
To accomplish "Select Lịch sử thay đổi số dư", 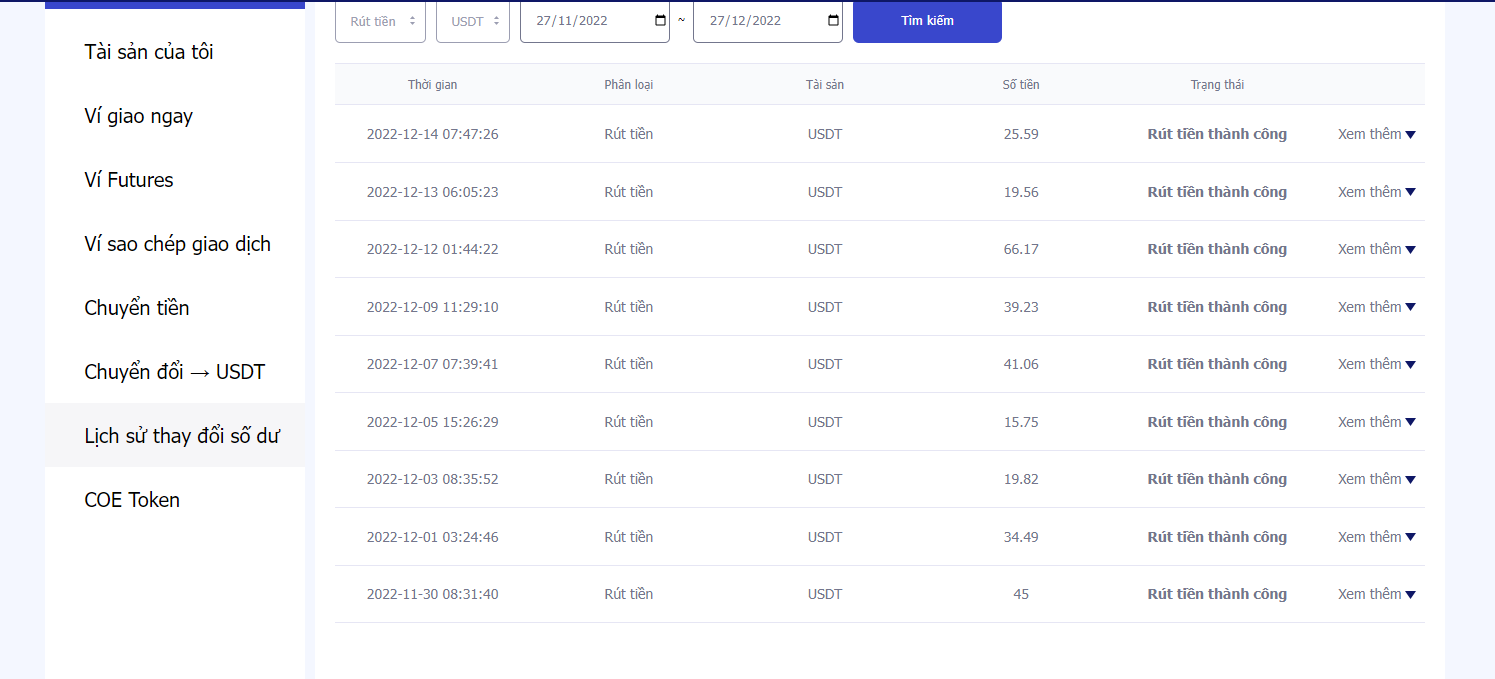I will pos(175,436).
